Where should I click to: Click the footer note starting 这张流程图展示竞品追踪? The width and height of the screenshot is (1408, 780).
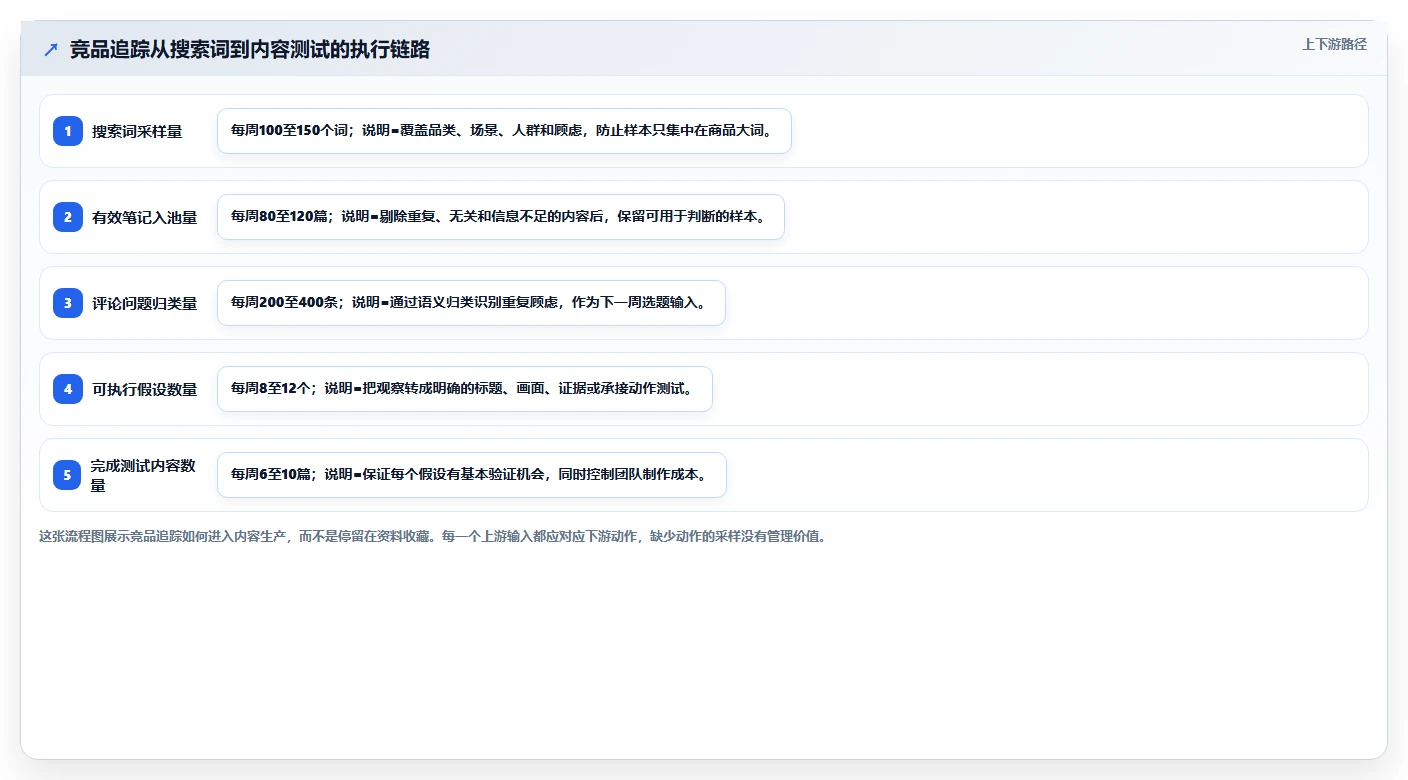[x=433, y=536]
